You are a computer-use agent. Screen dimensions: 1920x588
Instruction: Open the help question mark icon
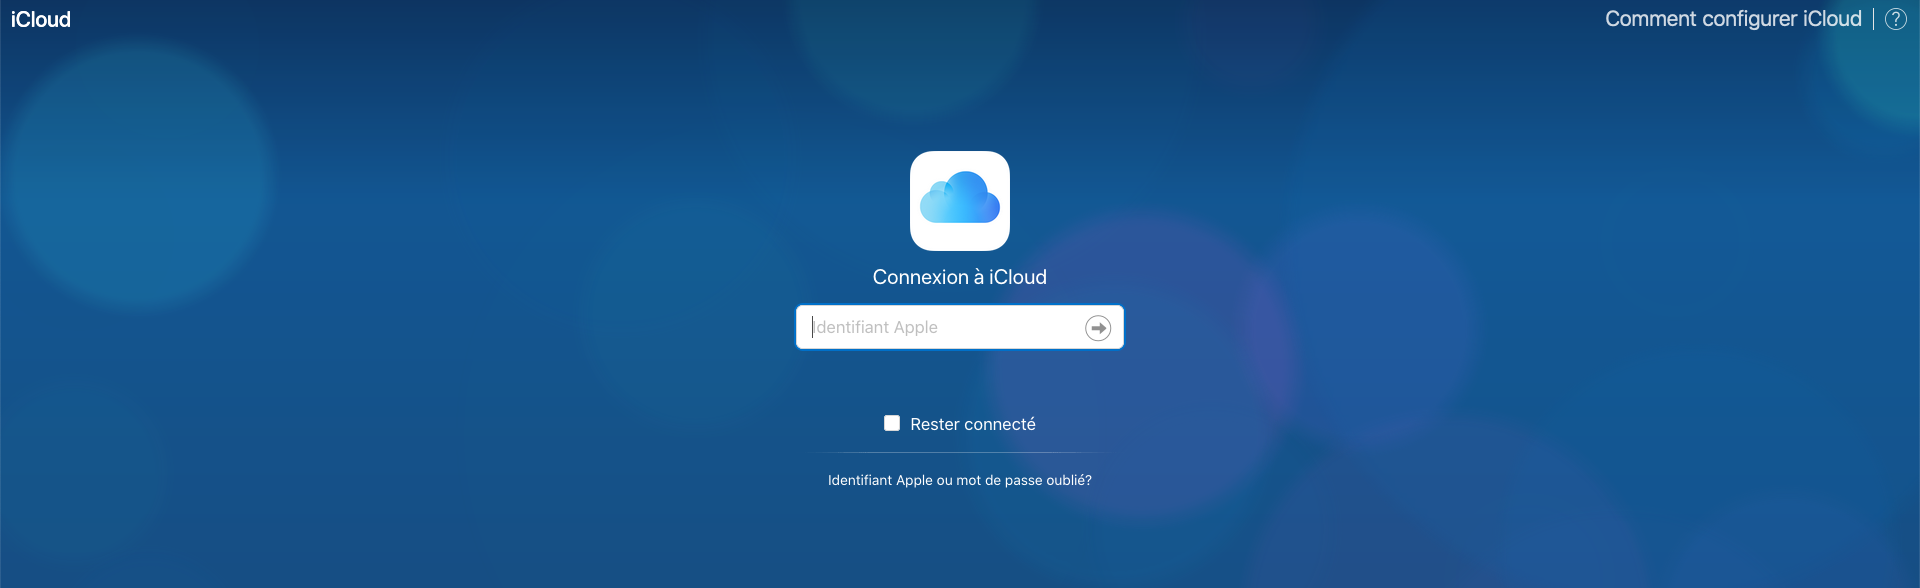click(x=1896, y=19)
